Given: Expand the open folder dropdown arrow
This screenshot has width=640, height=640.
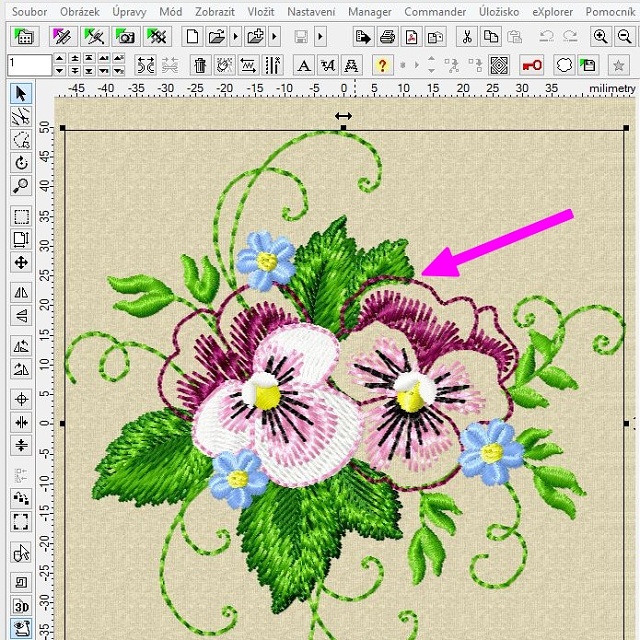Looking at the screenshot, I should coord(235,37).
